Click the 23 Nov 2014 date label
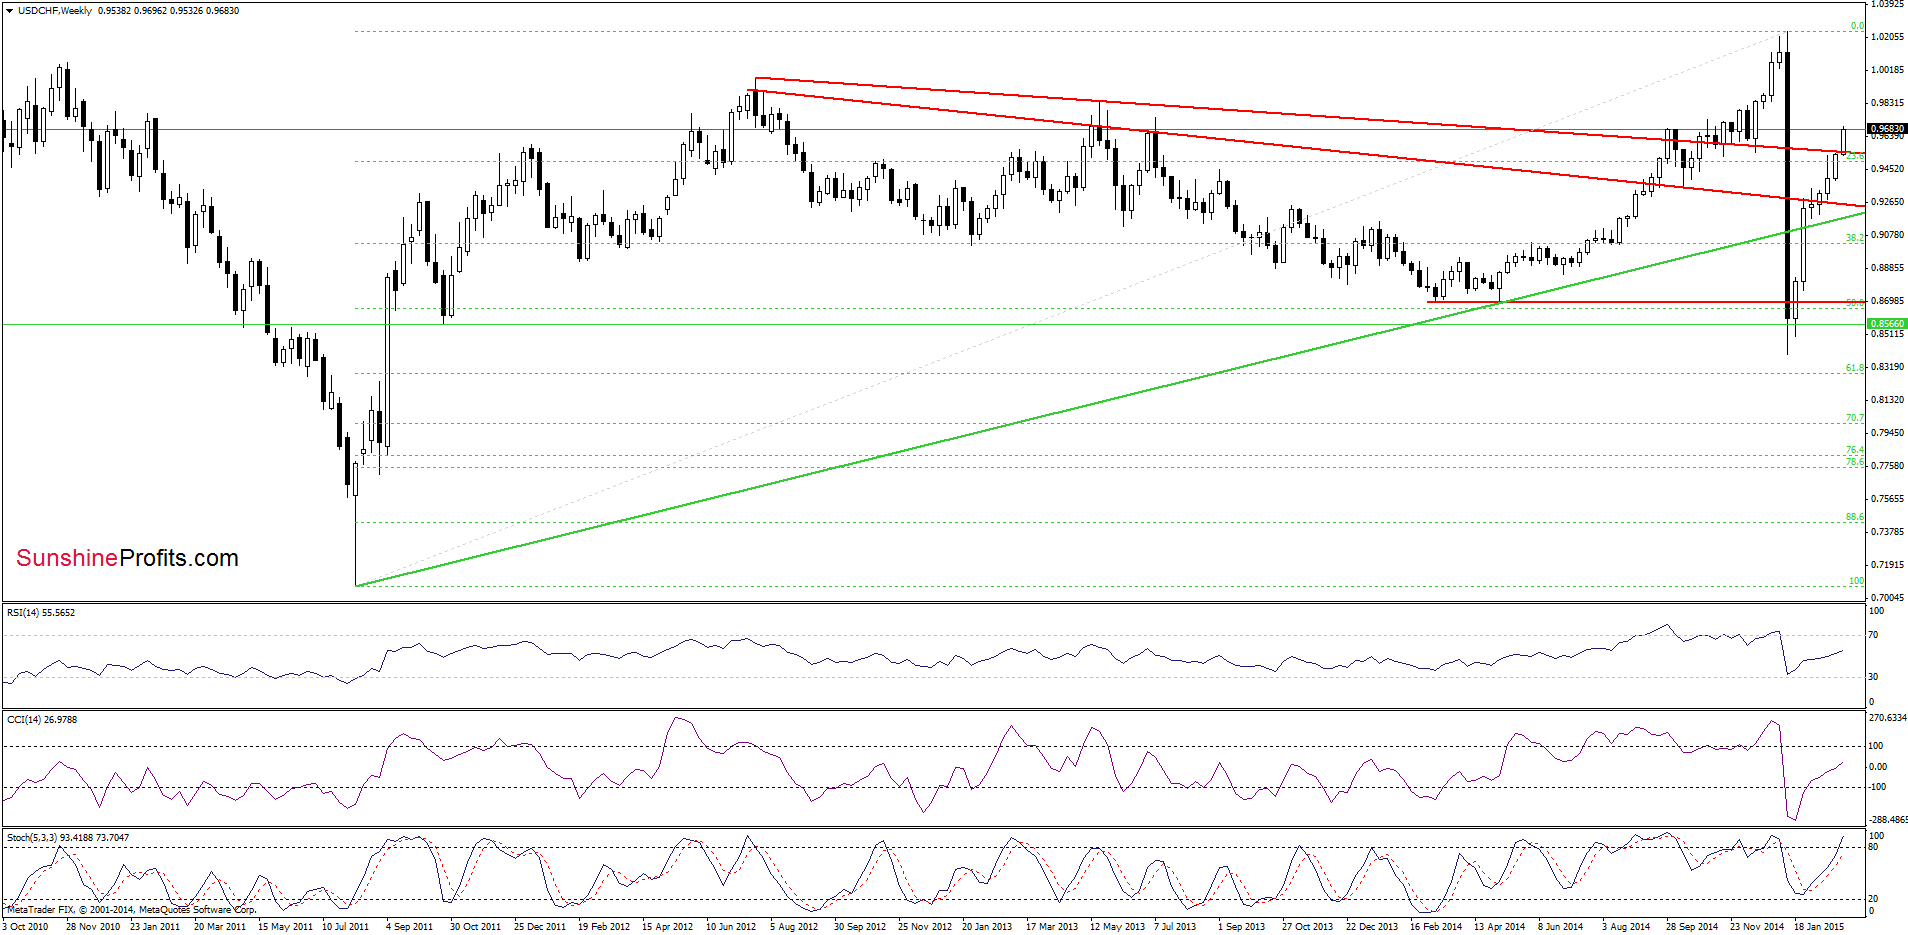Screen dimensions: 1908x935 pyautogui.click(x=1757, y=927)
